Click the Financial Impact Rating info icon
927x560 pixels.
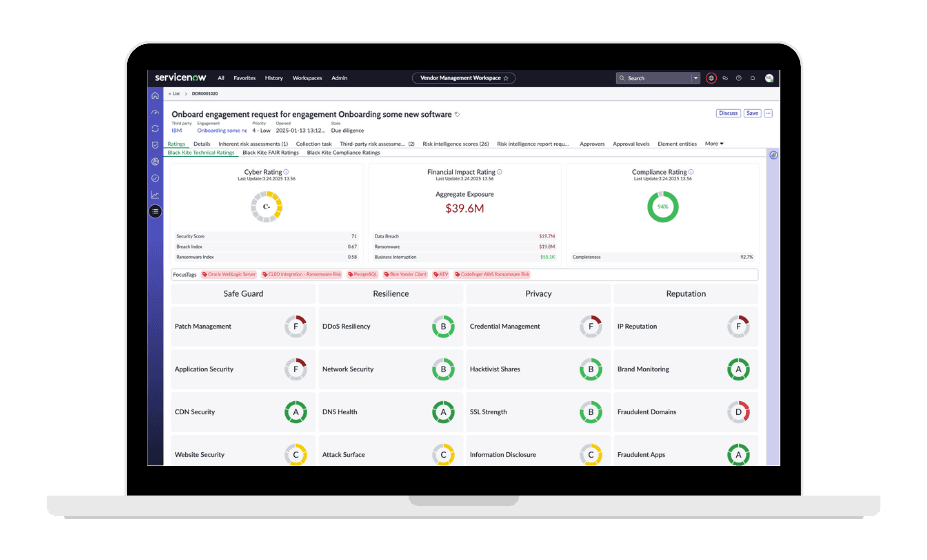[x=500, y=172]
